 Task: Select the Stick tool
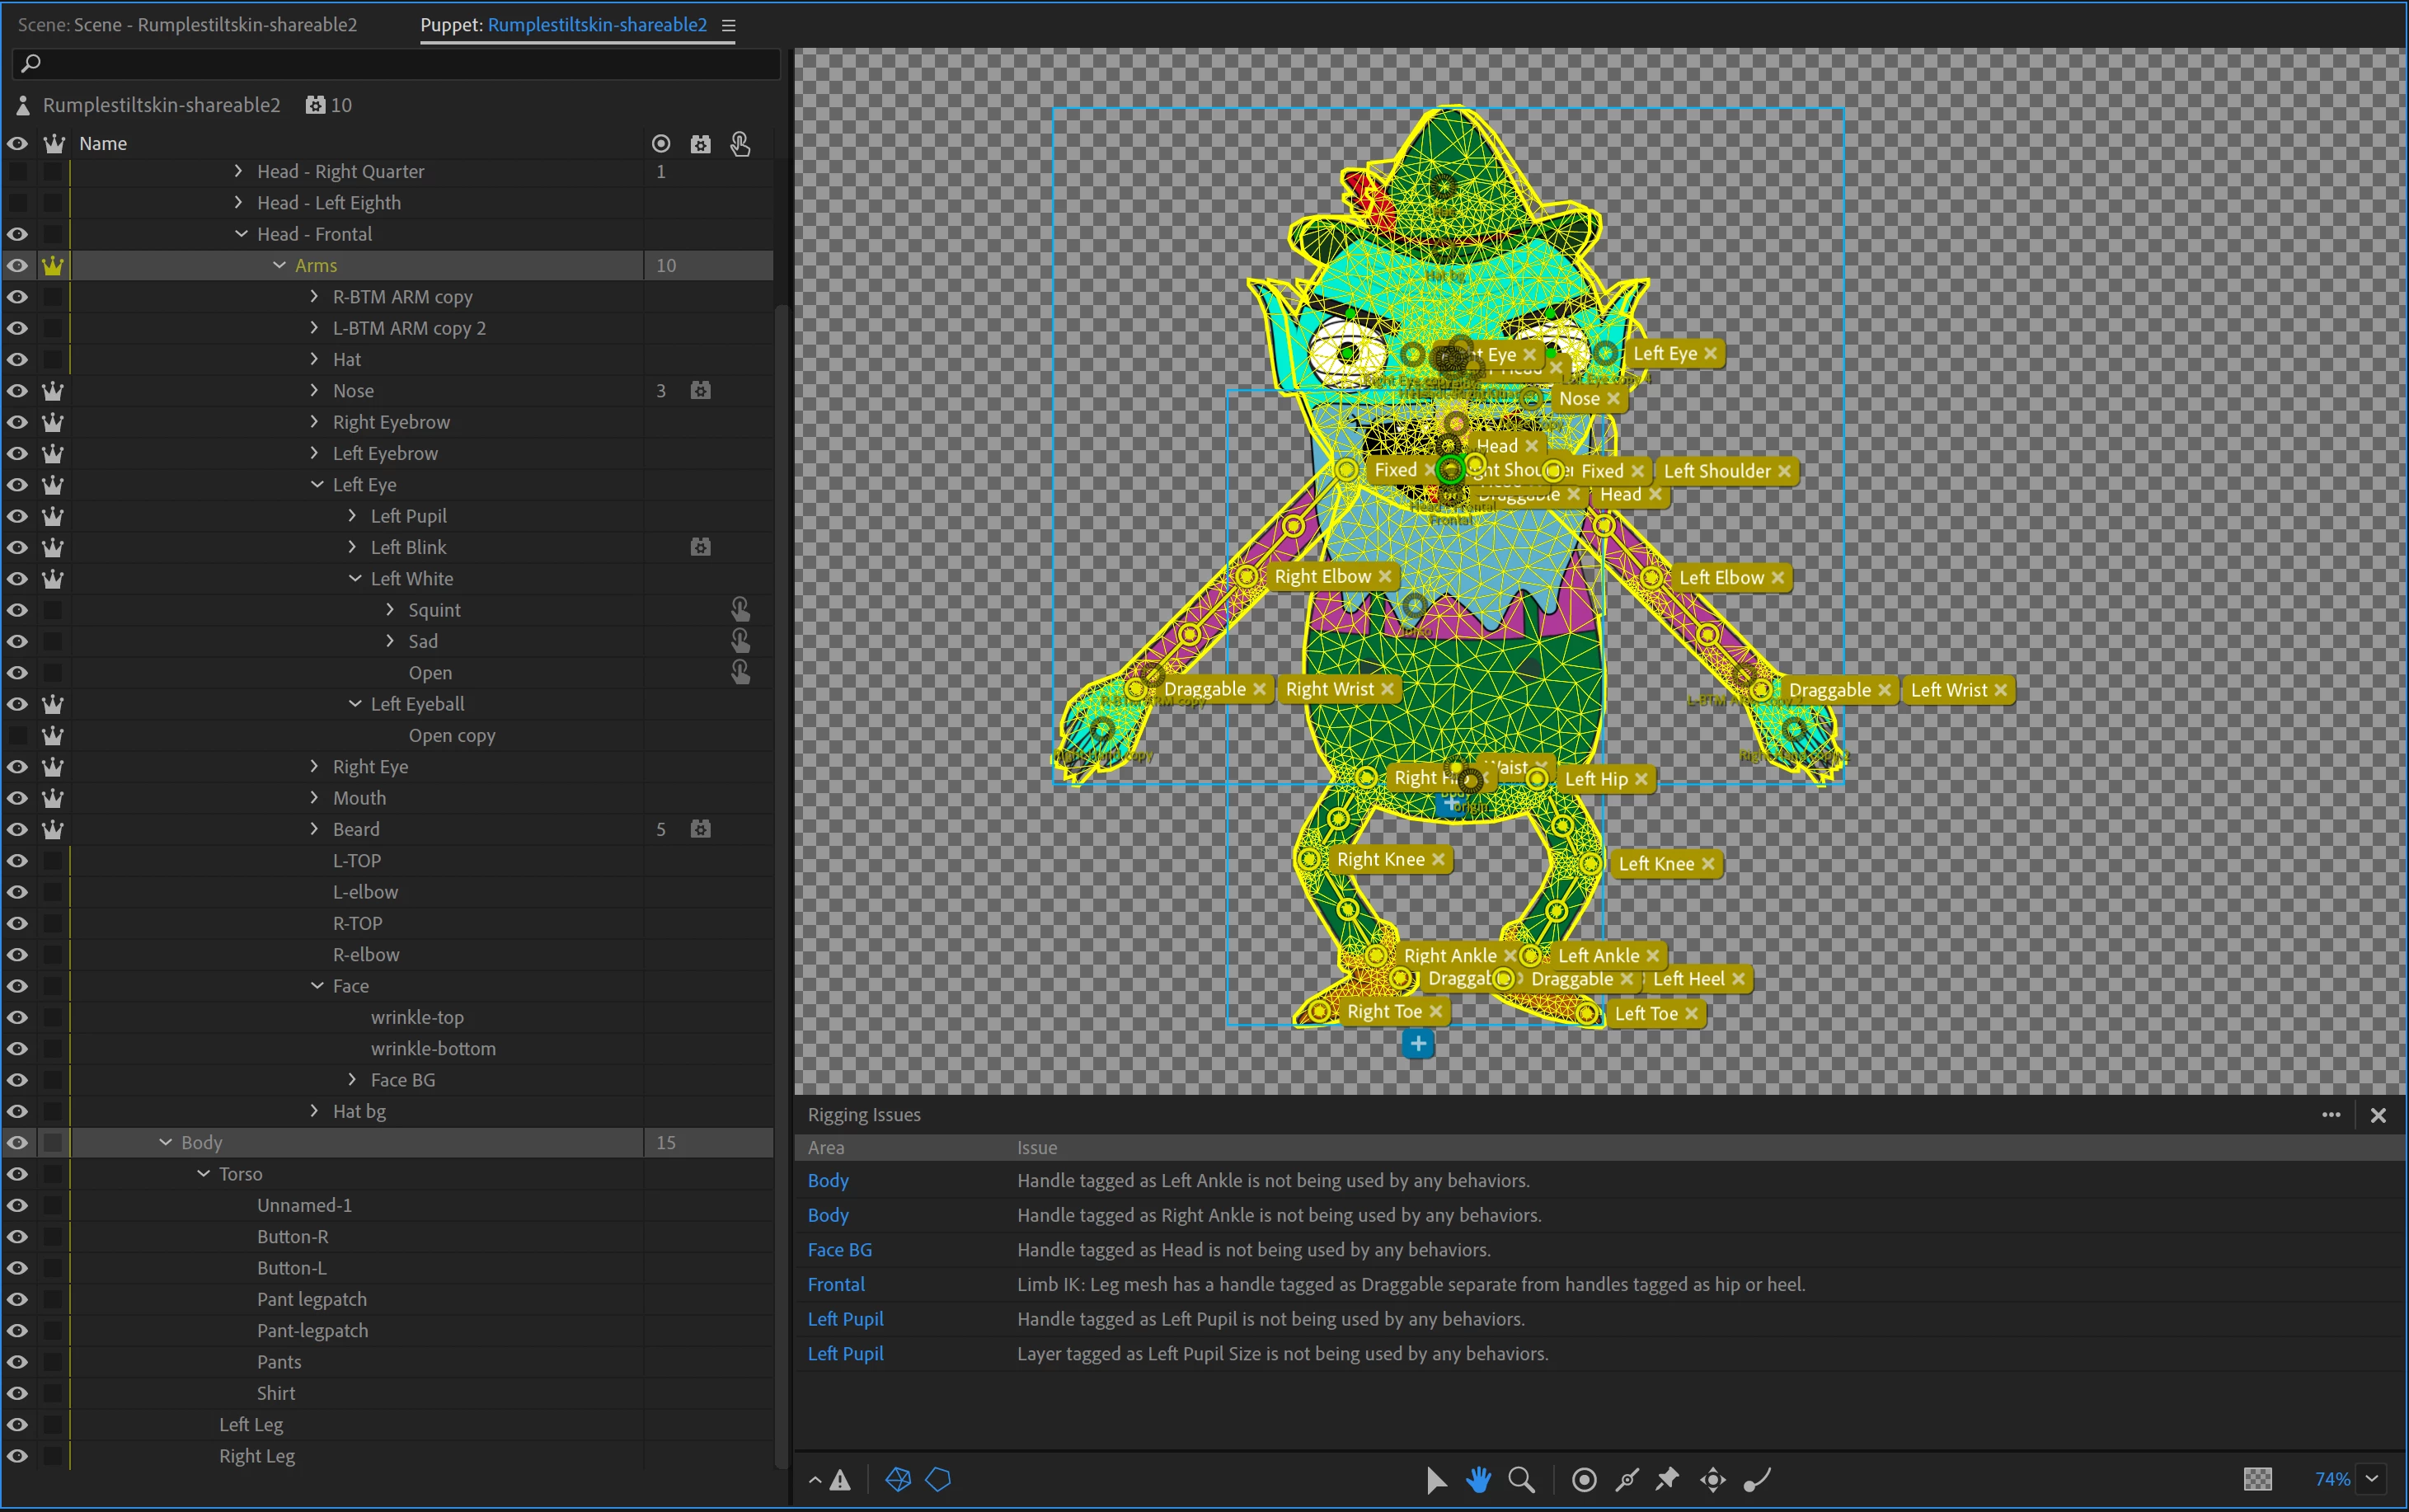[x=1627, y=1479]
